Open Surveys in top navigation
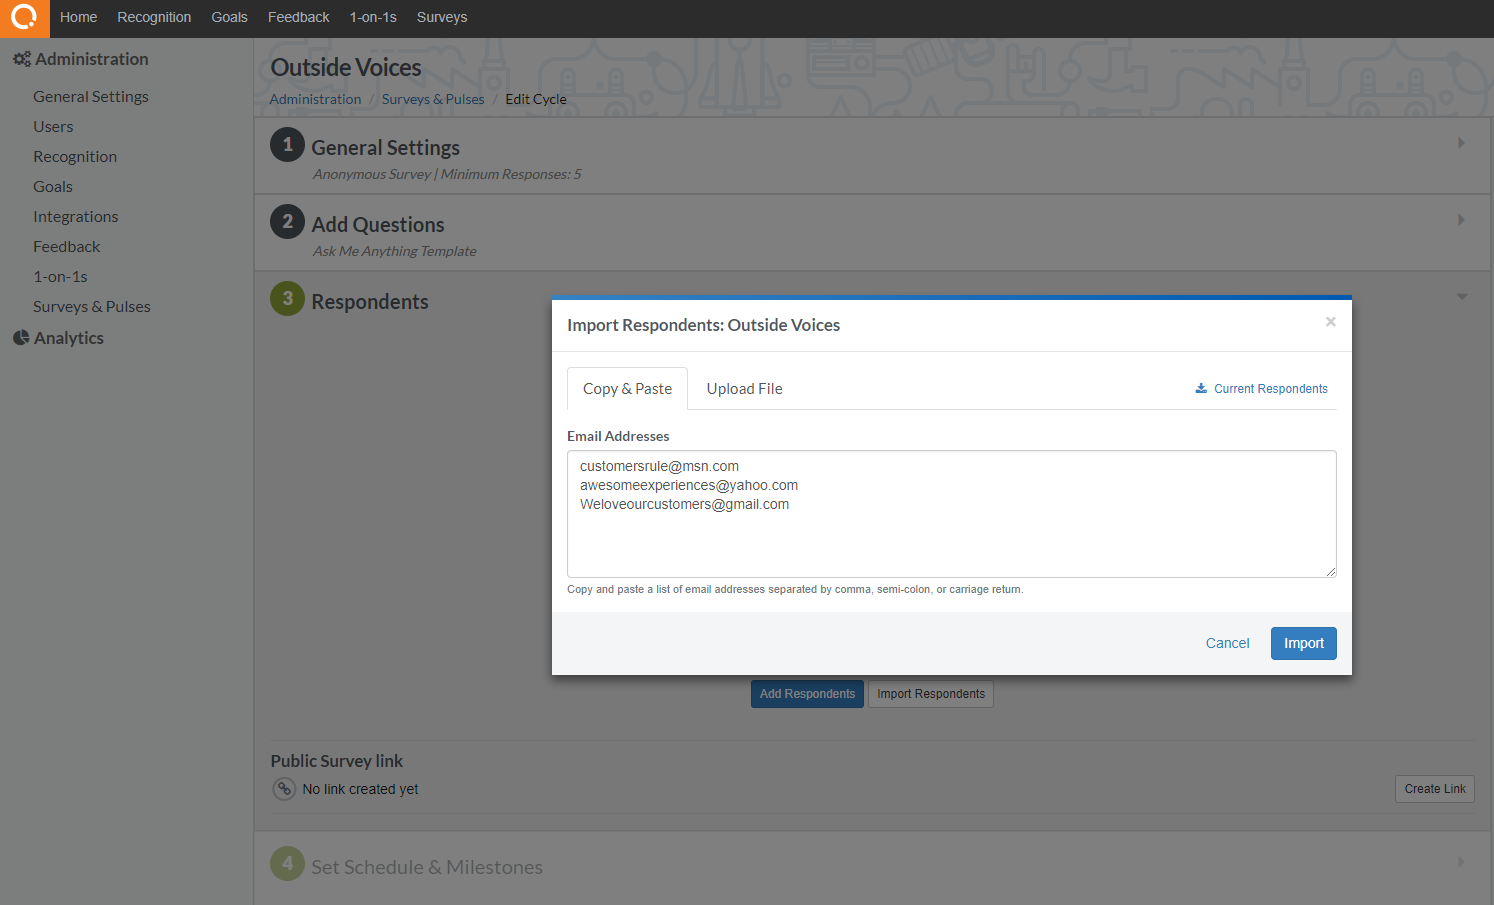 coord(442,17)
